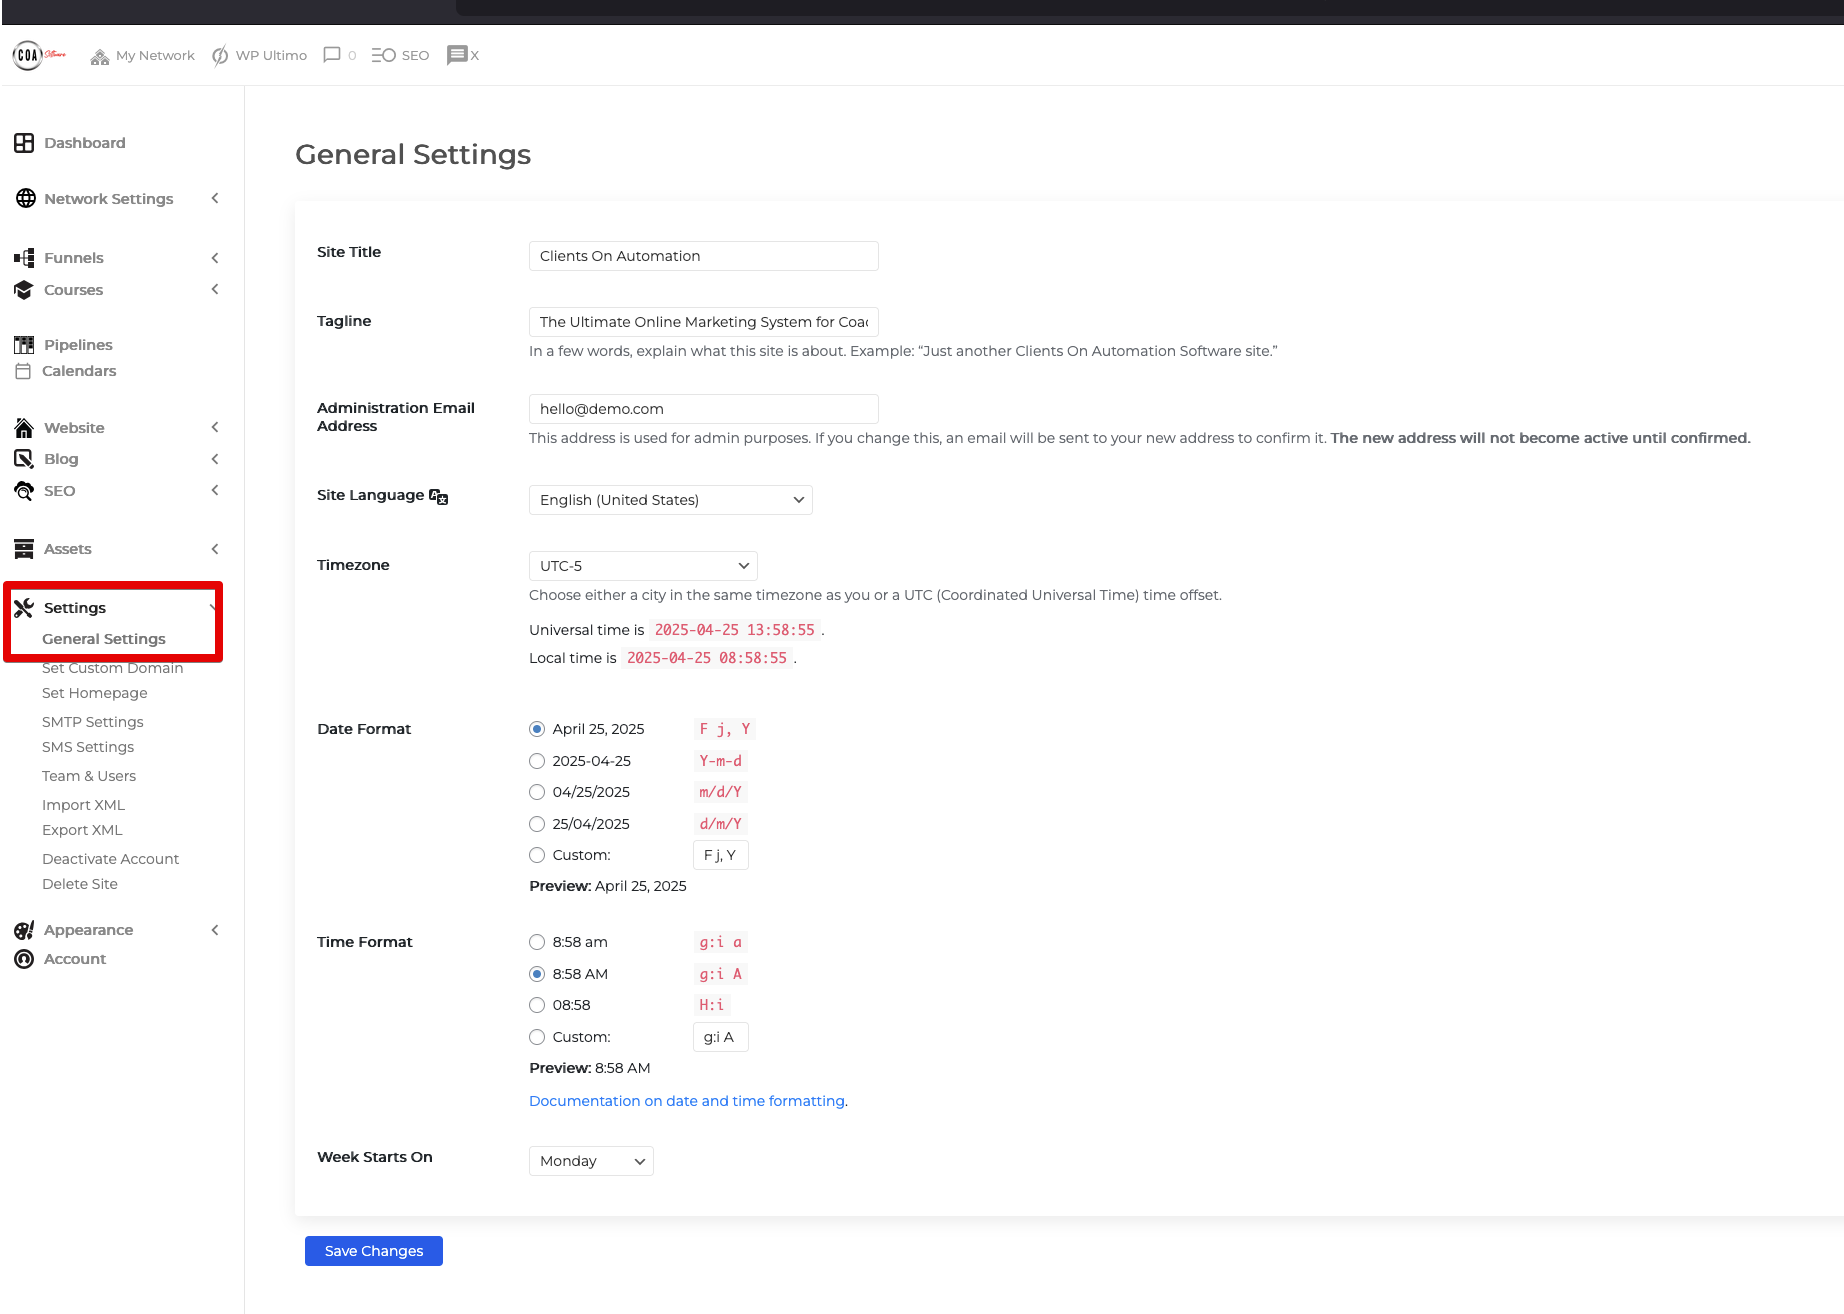Open the Funnels section icon
This screenshot has width=1844, height=1314.
pyautogui.click(x=24, y=258)
